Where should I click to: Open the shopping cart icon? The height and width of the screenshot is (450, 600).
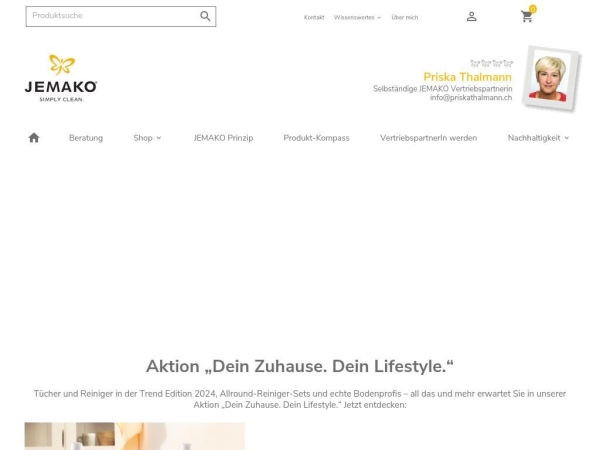527,17
